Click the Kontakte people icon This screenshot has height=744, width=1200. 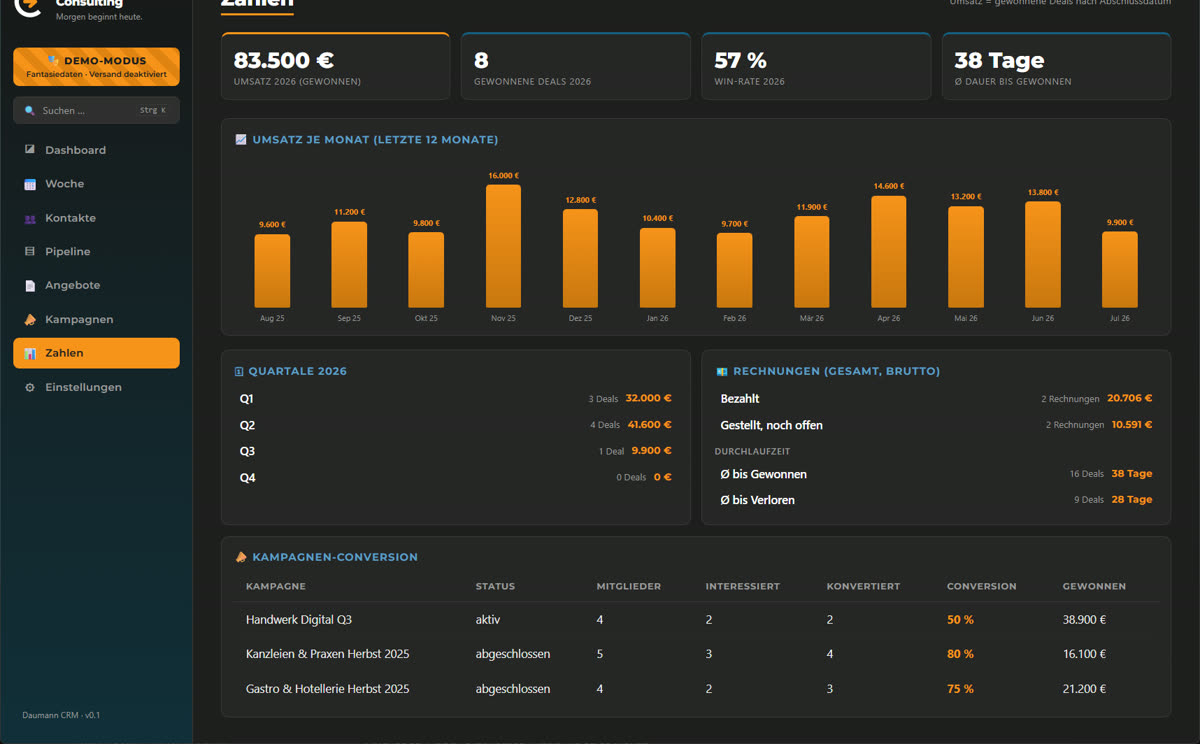[x=30, y=218]
